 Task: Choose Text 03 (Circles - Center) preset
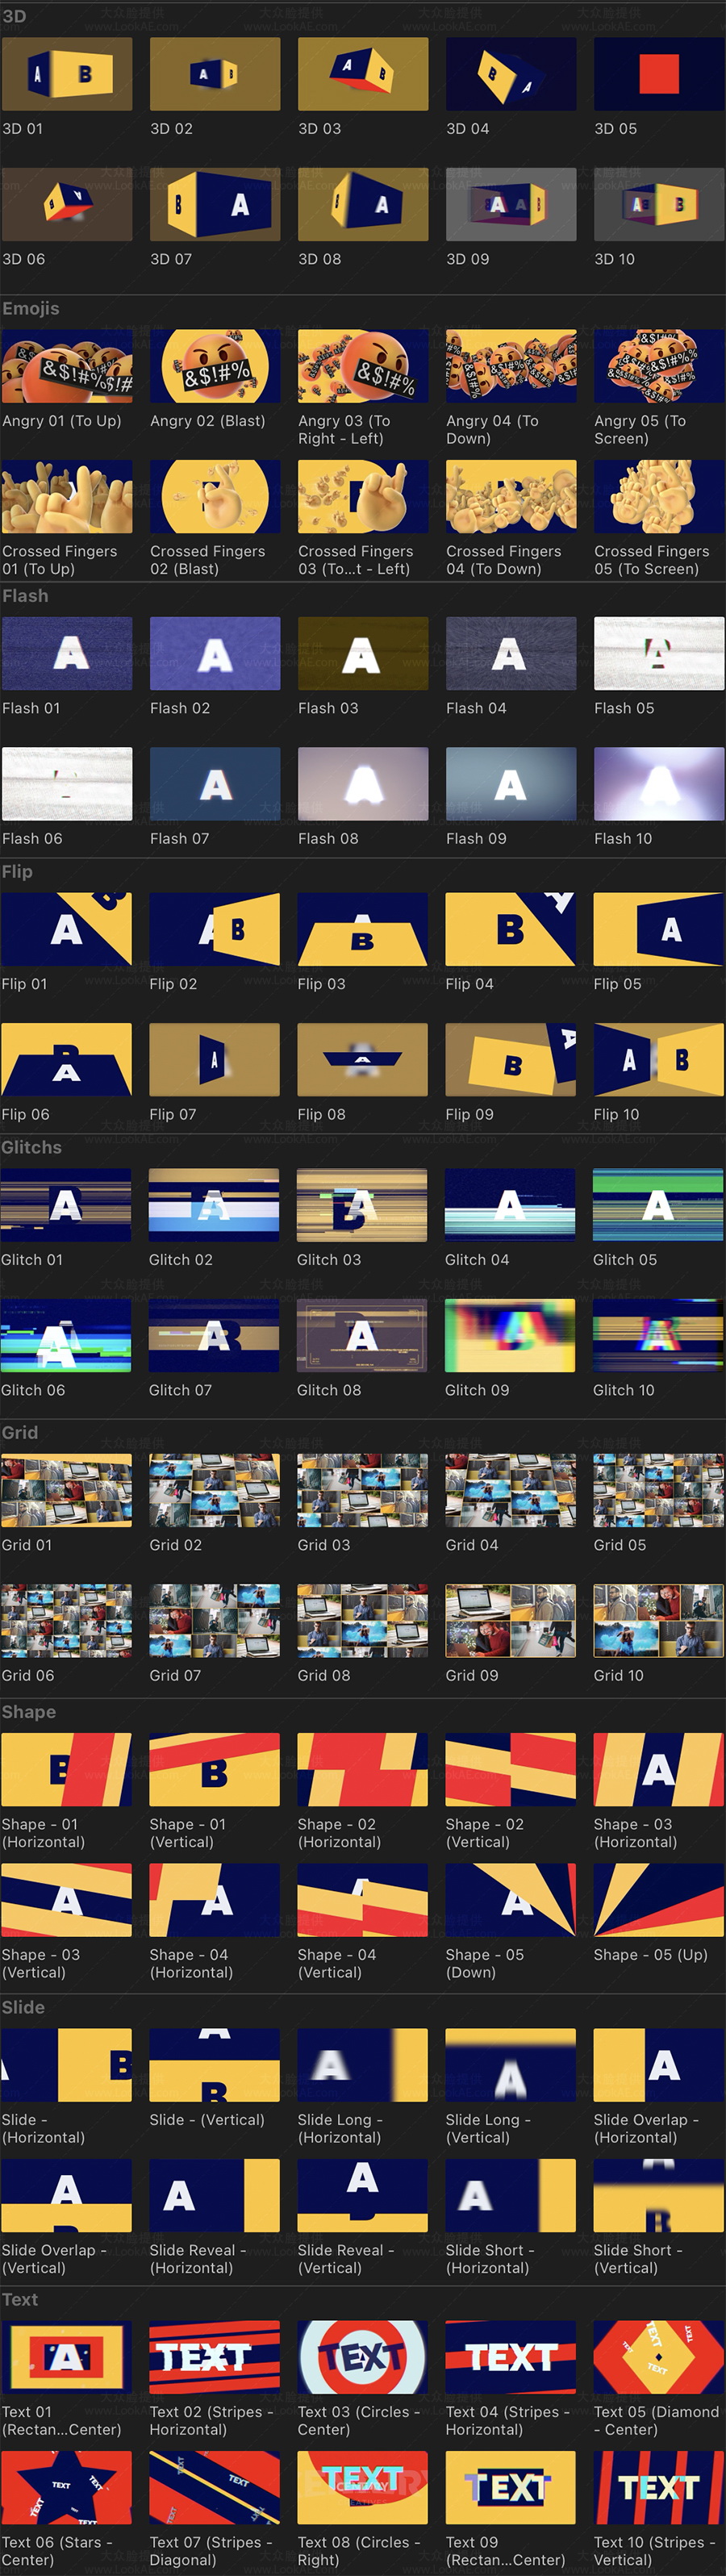click(362, 2357)
